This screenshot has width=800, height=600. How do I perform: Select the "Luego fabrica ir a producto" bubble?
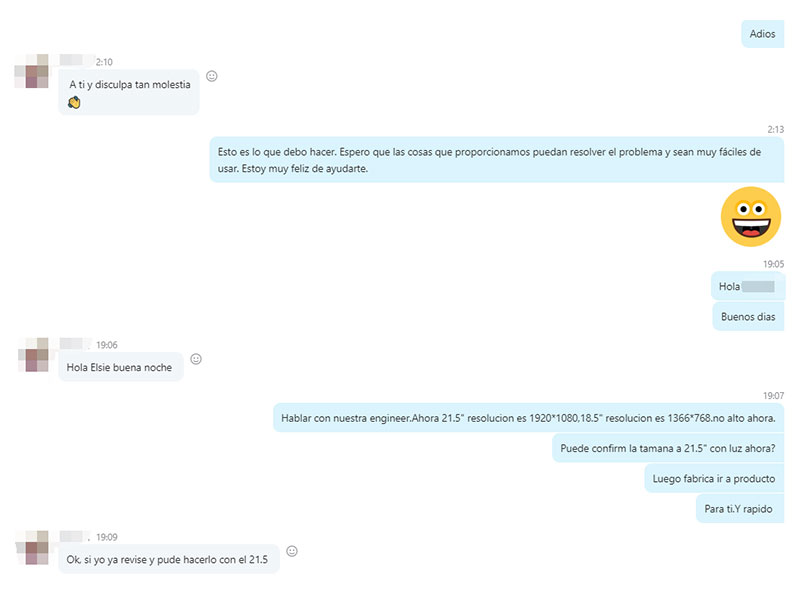pos(713,478)
